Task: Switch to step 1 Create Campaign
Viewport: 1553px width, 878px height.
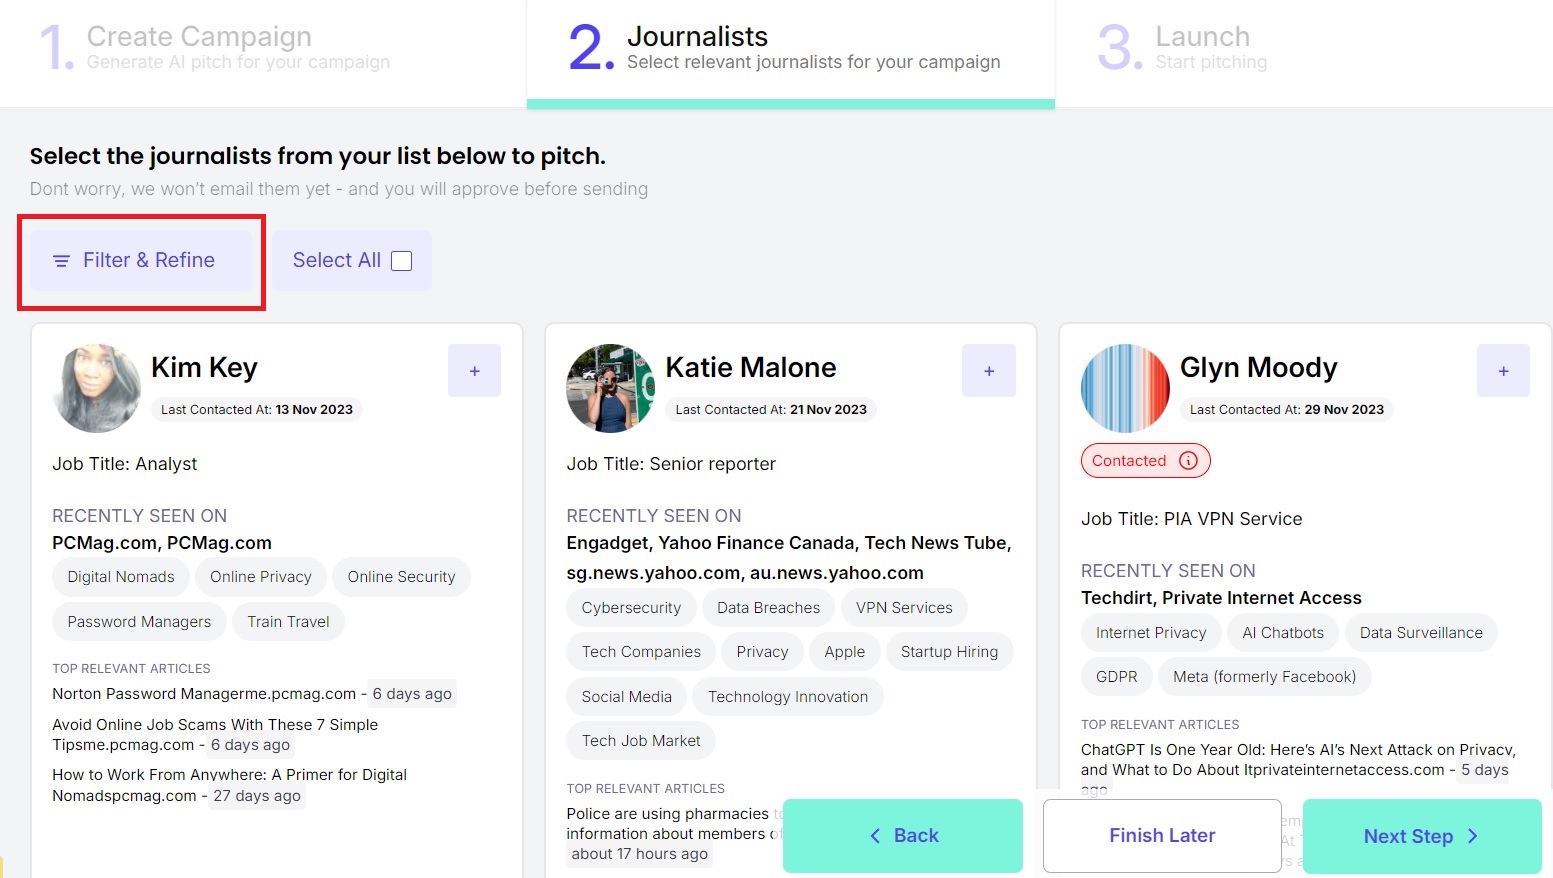Action: coord(215,48)
